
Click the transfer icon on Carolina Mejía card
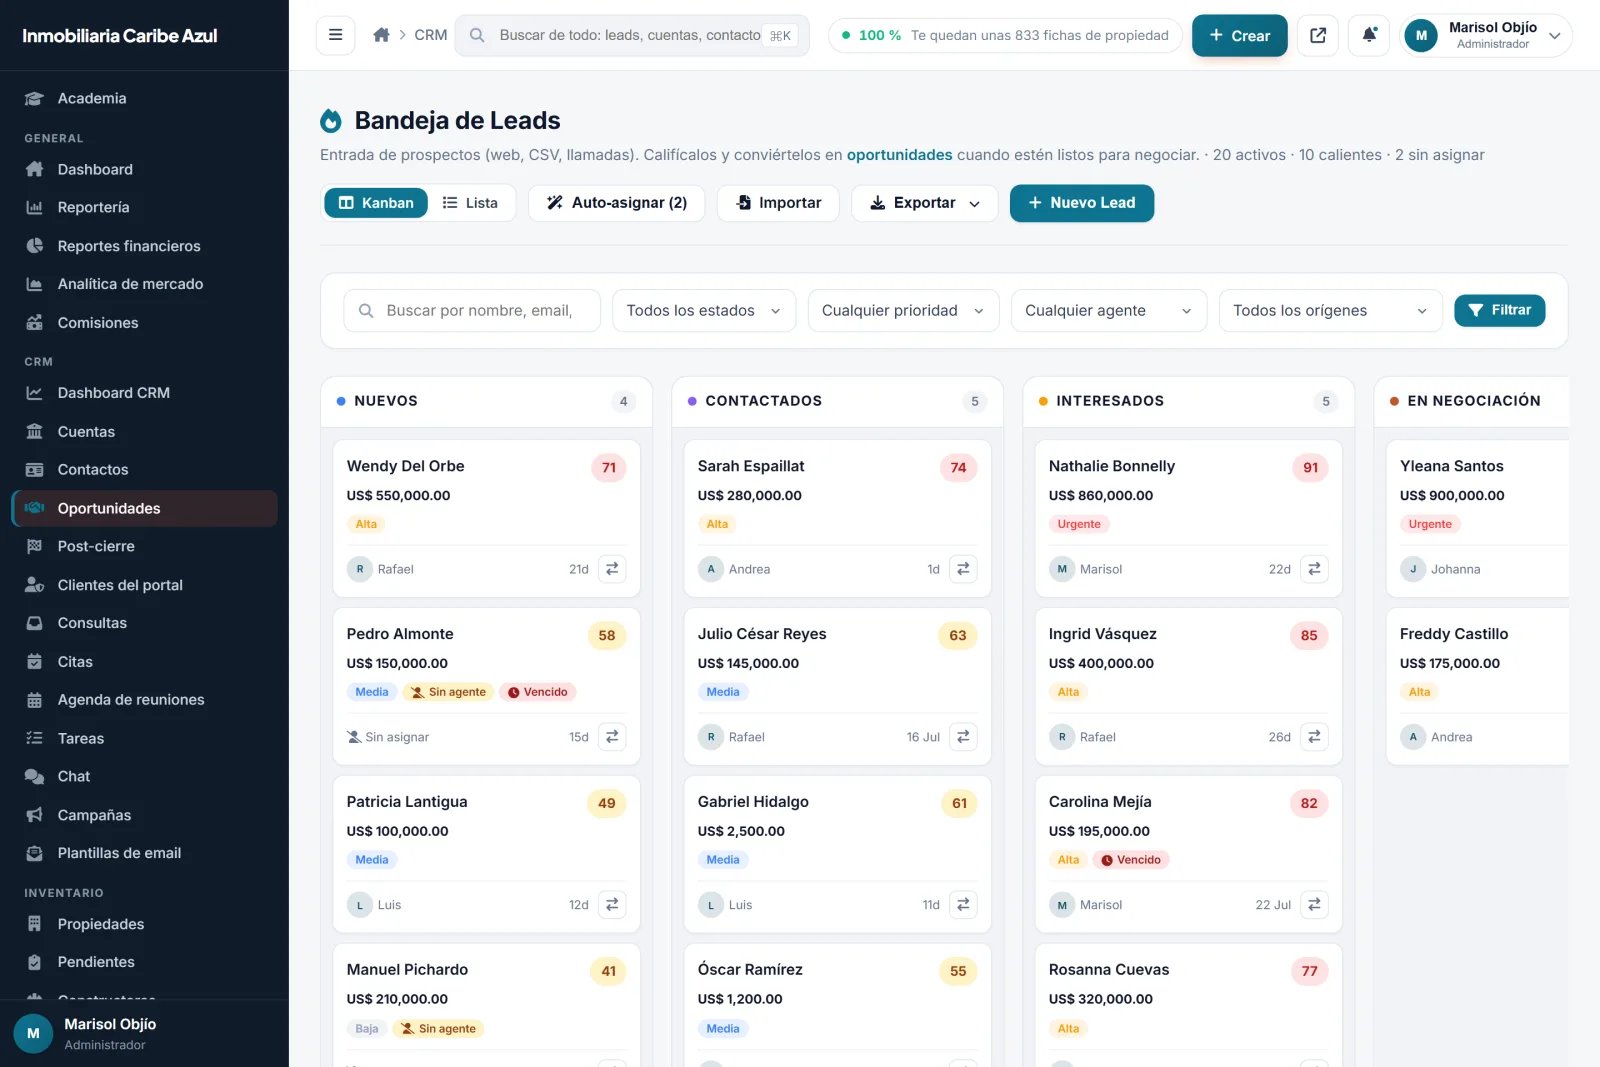(1314, 905)
